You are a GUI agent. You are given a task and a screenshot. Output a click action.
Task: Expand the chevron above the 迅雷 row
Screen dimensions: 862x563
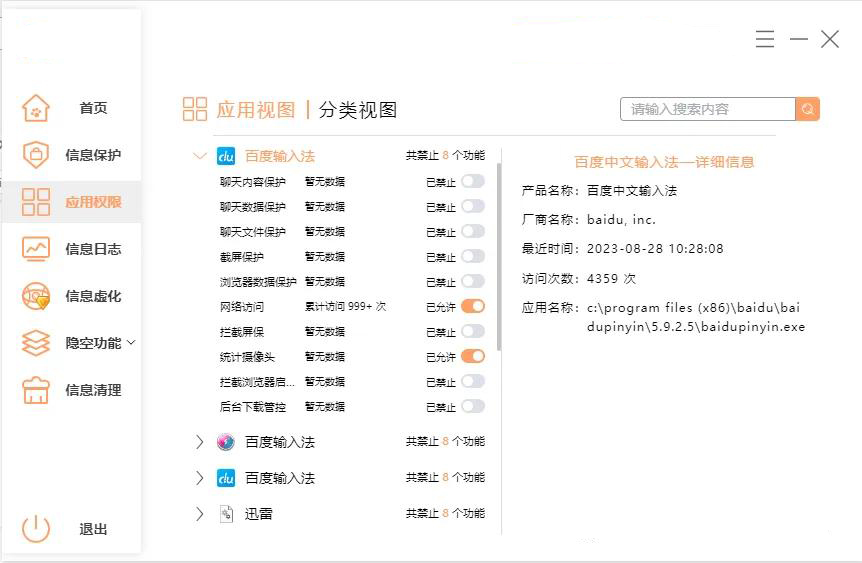pyautogui.click(x=200, y=478)
